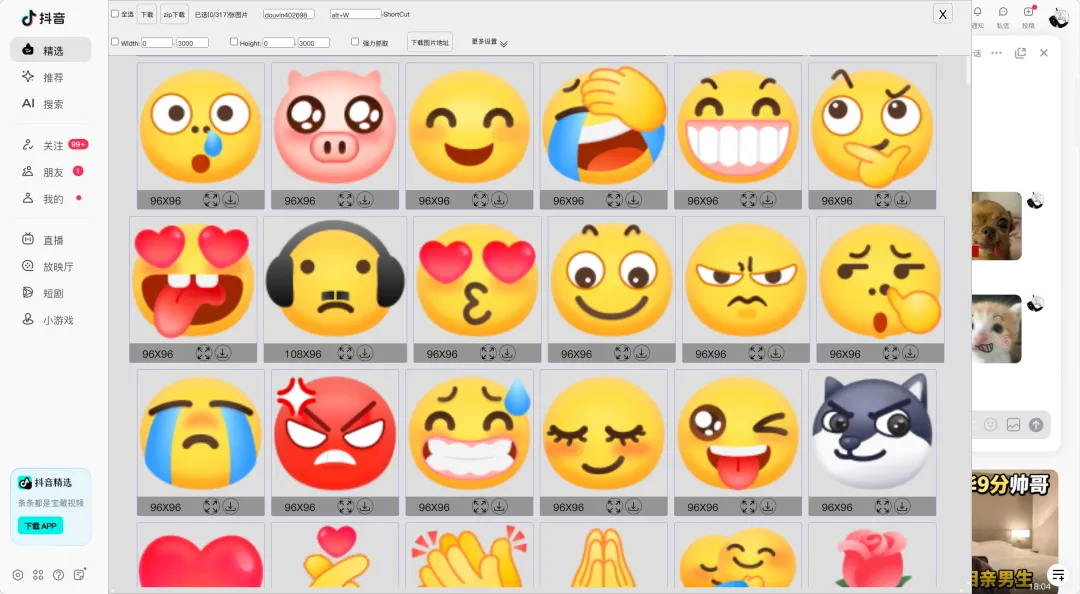The height and width of the screenshot is (594, 1080).
Task: Click the 下载 download button
Action: 147,14
